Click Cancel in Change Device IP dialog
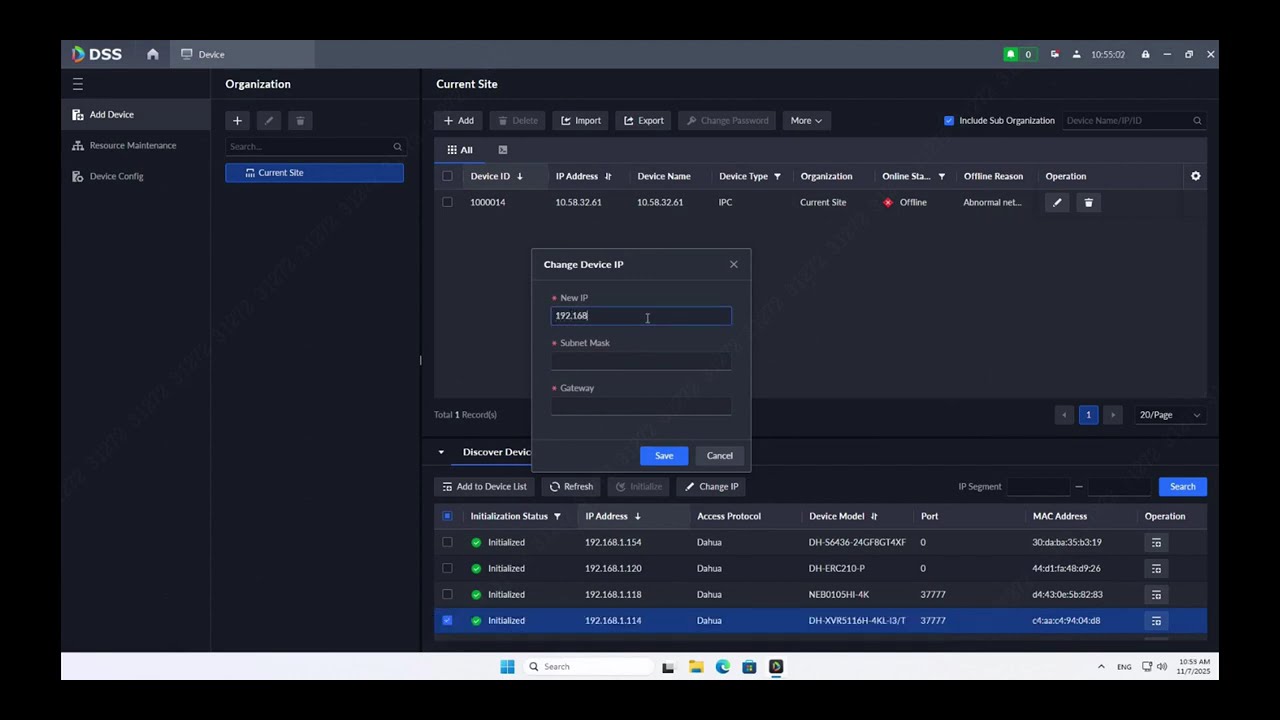Image resolution: width=1280 pixels, height=720 pixels. (720, 456)
